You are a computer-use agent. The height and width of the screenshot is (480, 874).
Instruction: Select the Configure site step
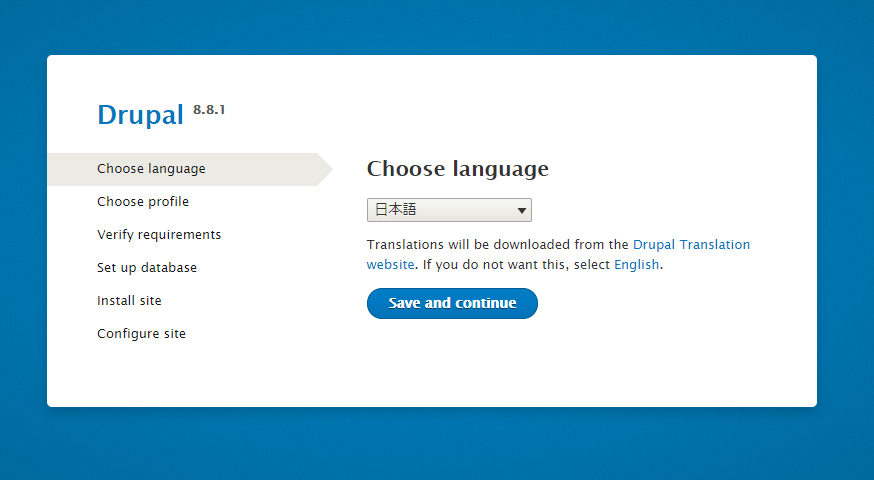click(x=141, y=333)
